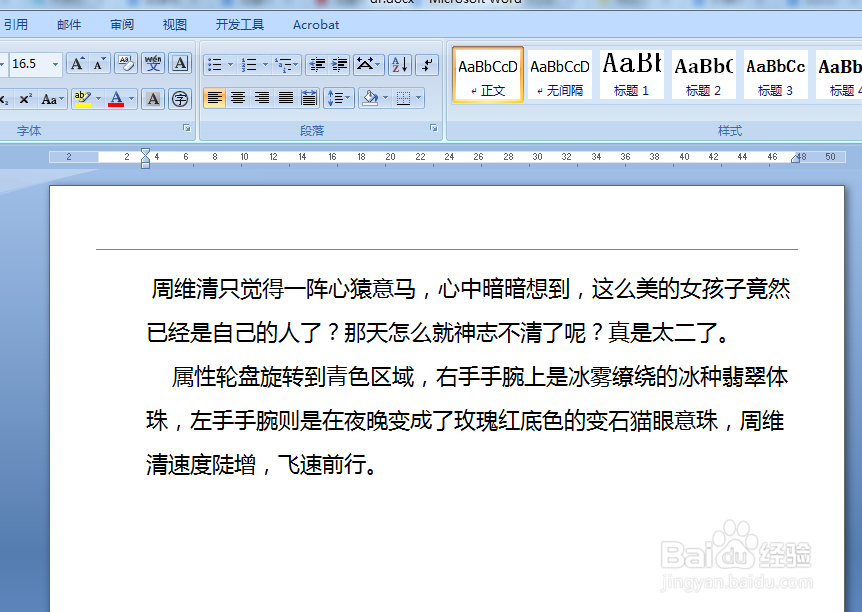Viewport: 862px width, 612px height.
Task: Click the first-line indent ruler marker
Action: (145, 151)
